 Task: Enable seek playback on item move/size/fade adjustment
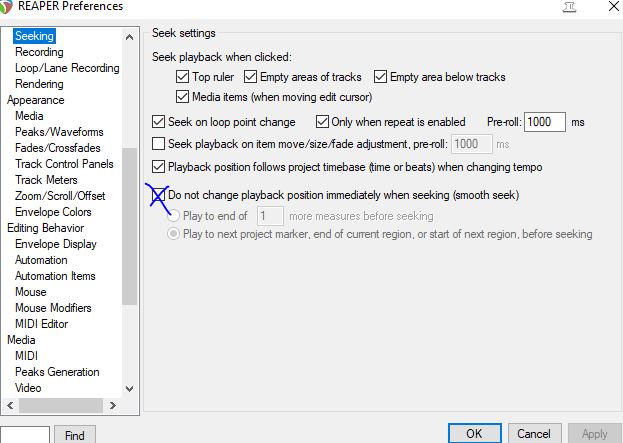(159, 143)
